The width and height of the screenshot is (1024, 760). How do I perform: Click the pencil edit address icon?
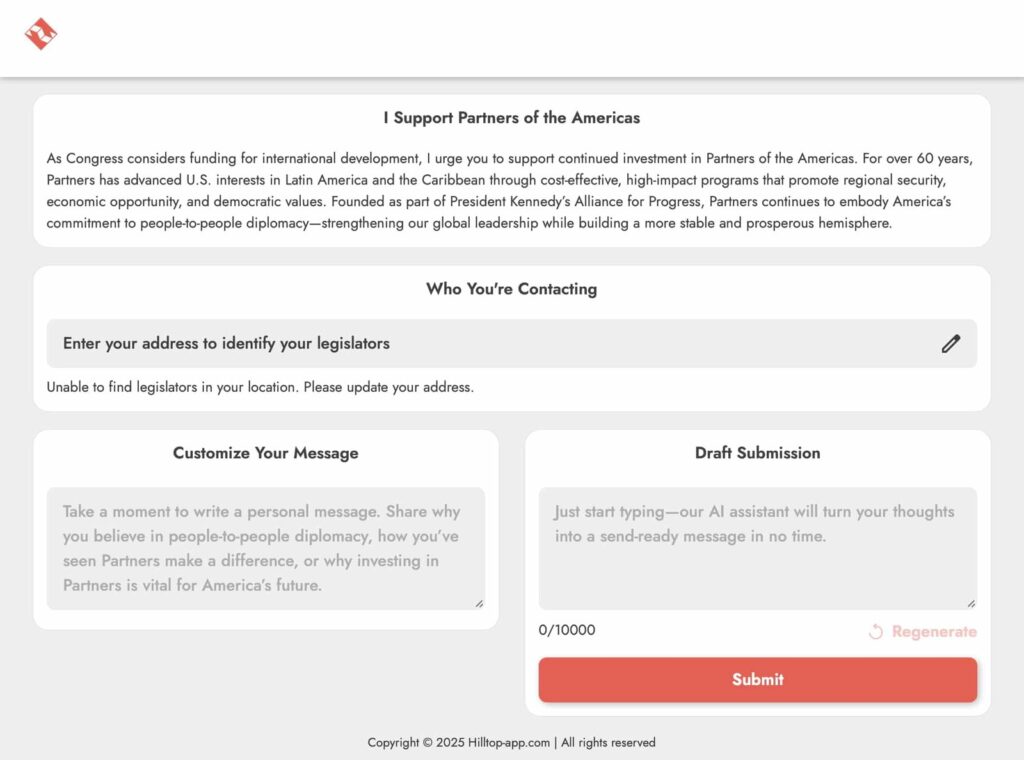[x=950, y=343]
